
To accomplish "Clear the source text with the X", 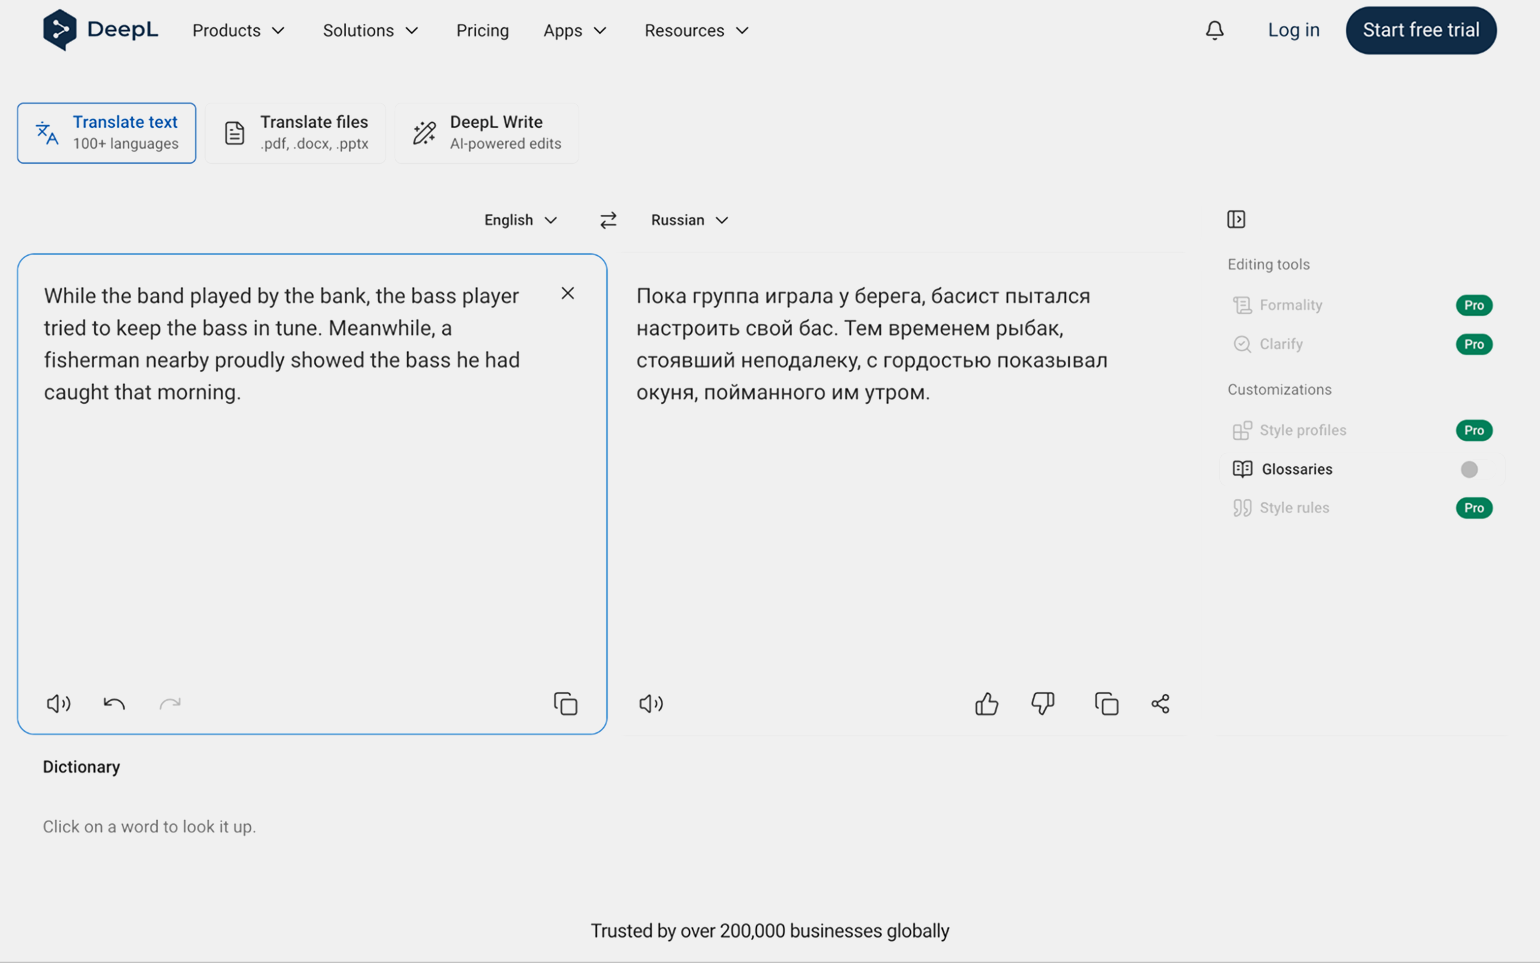I will [567, 293].
